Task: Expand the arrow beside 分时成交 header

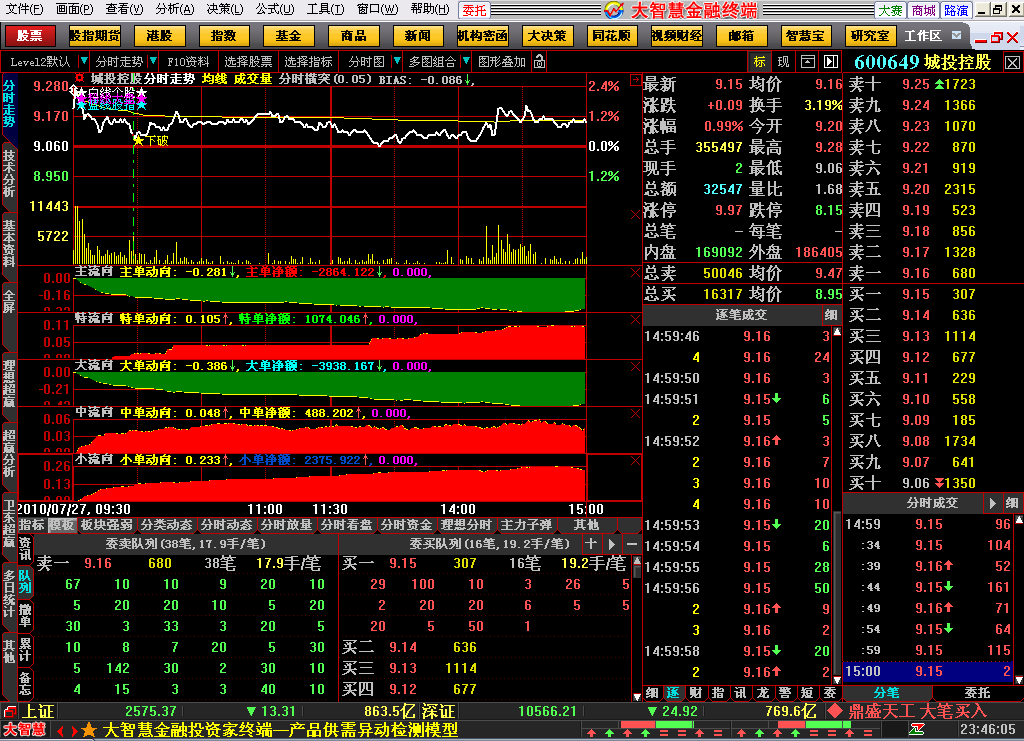Action: click(993, 503)
